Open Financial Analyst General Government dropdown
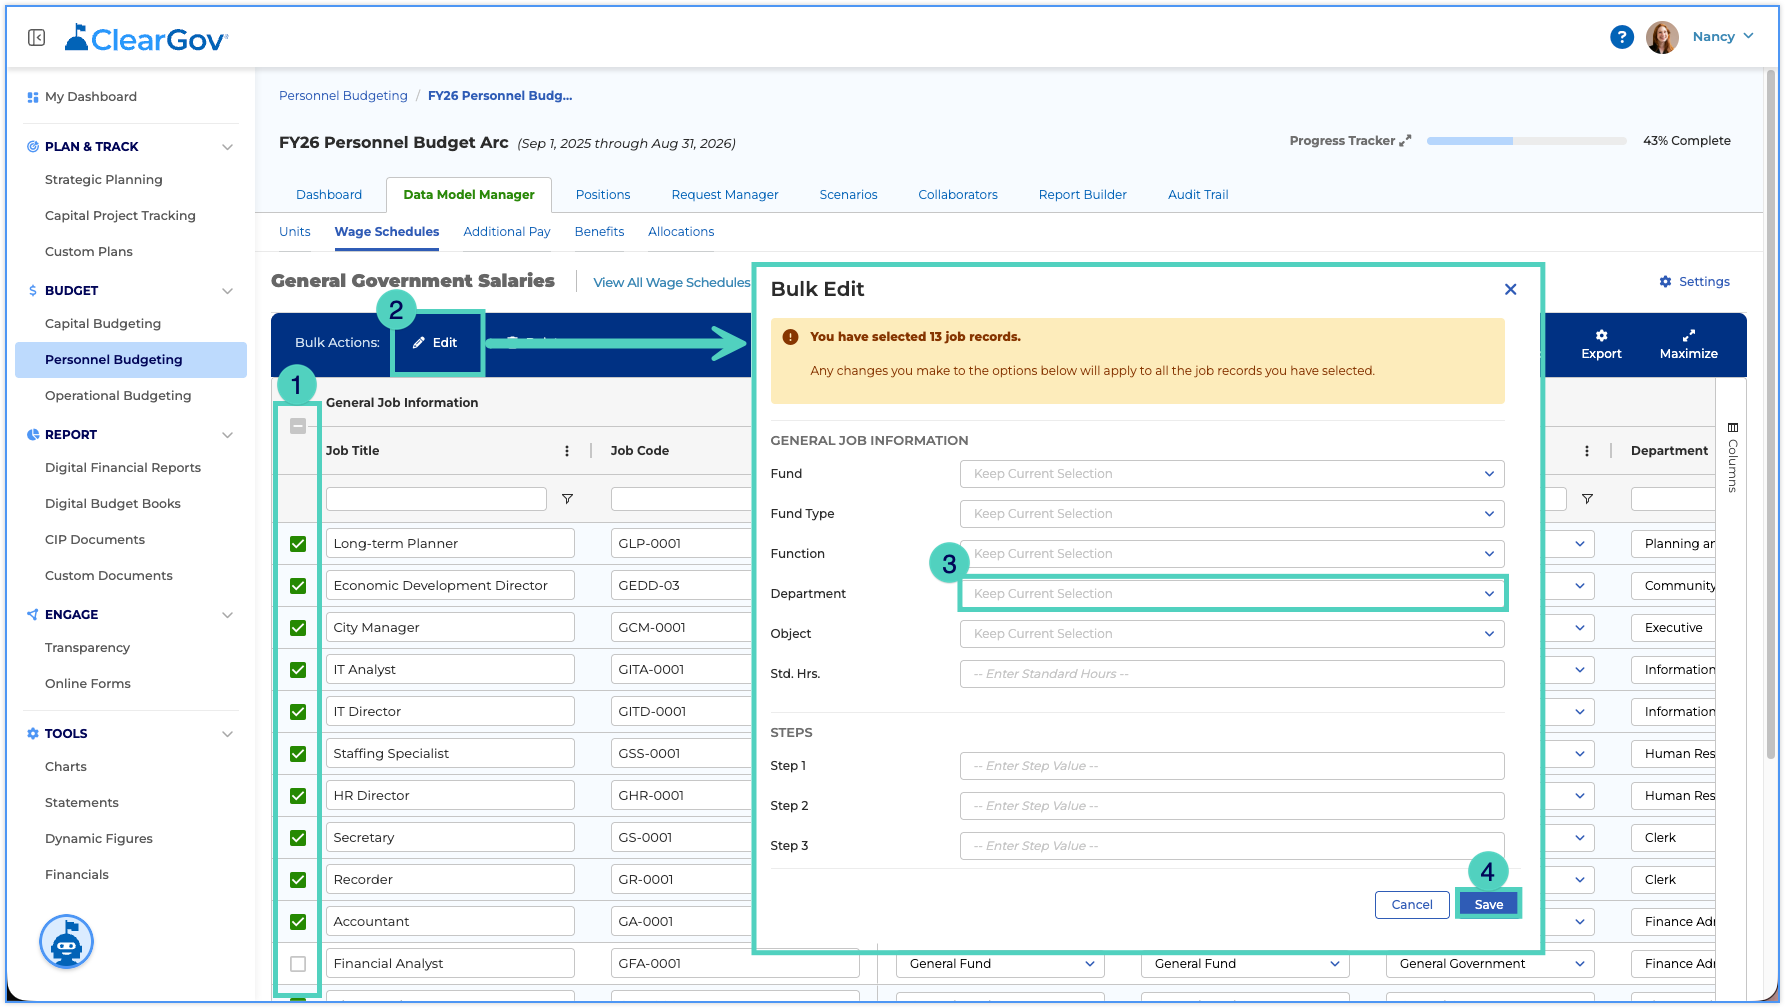This screenshot has width=1785, height=1008. [x=1489, y=964]
